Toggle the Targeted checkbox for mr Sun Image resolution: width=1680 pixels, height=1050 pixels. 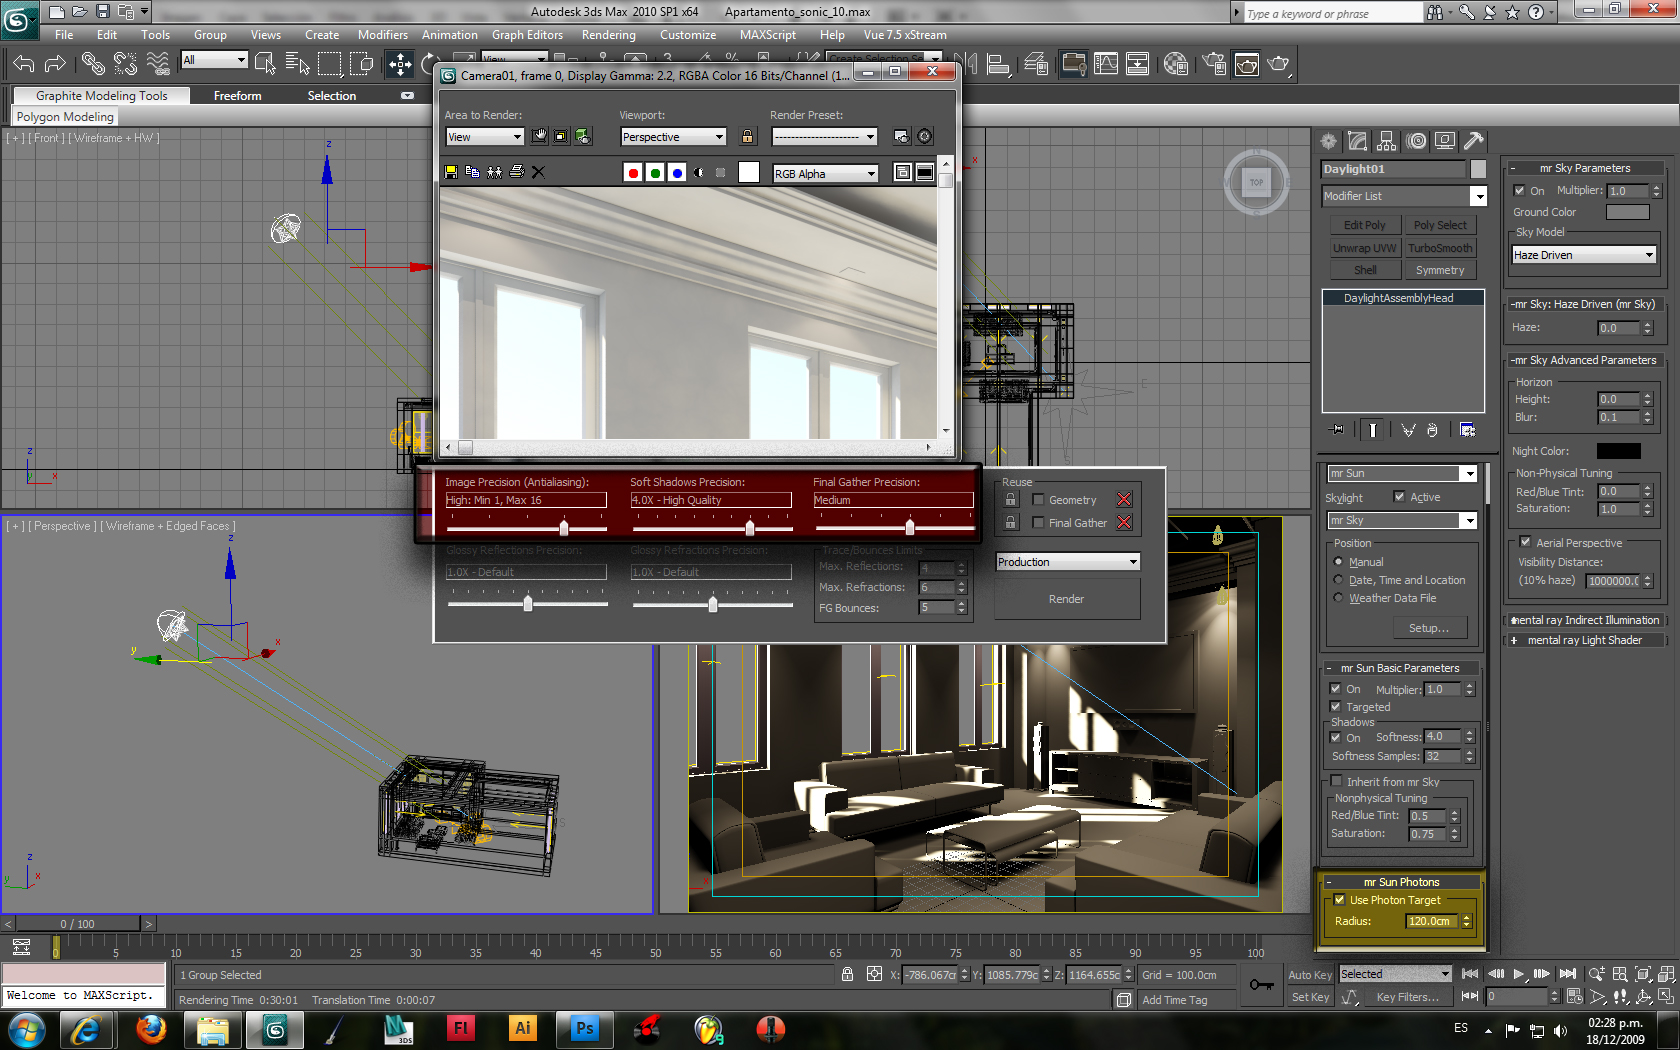click(x=1336, y=707)
